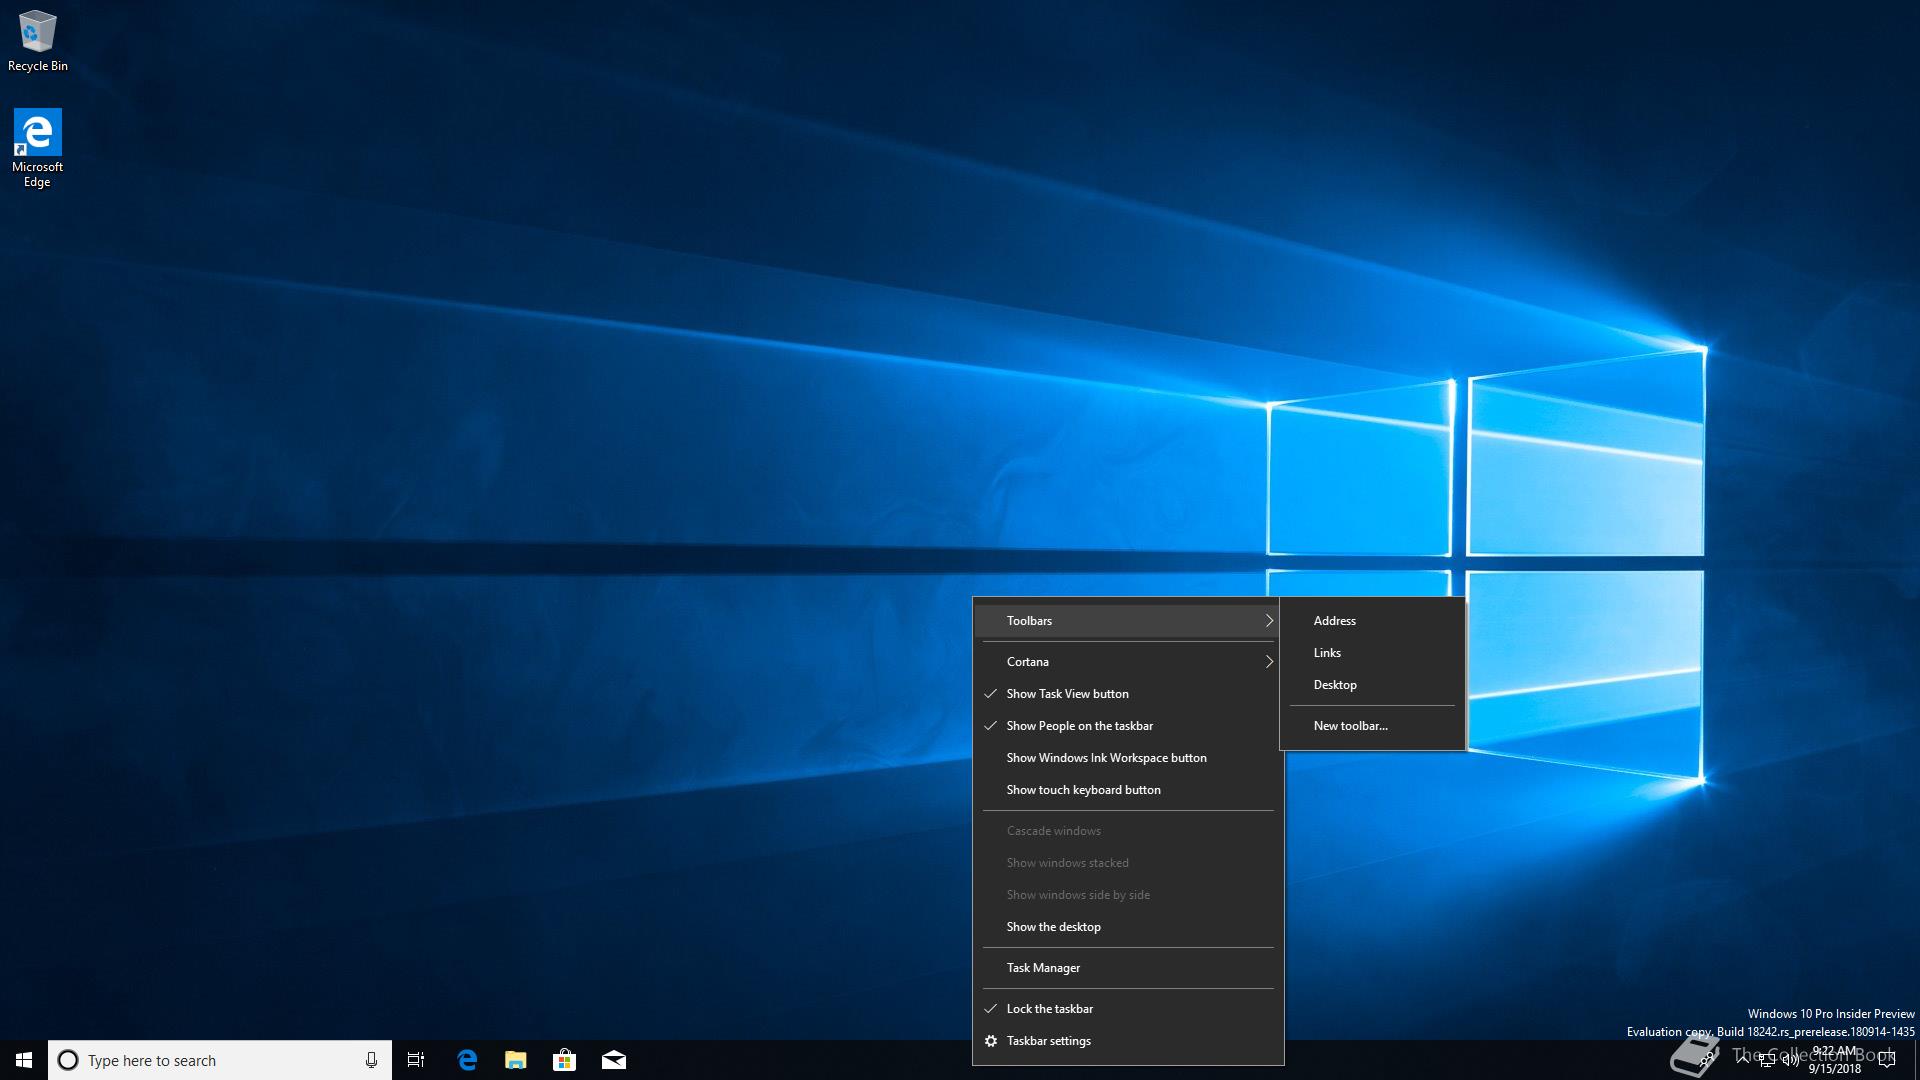Show hidden tray icons chevron
The width and height of the screenshot is (1920, 1080).
point(1743,1059)
